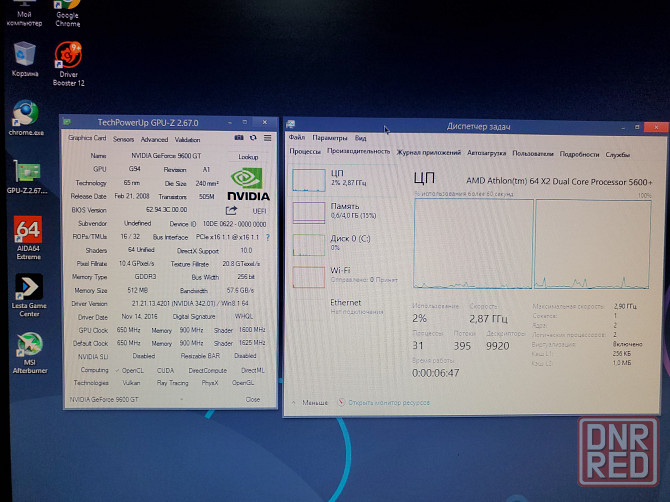Click the GPU-Z refresh icon
670x502 pixels.
click(253, 138)
